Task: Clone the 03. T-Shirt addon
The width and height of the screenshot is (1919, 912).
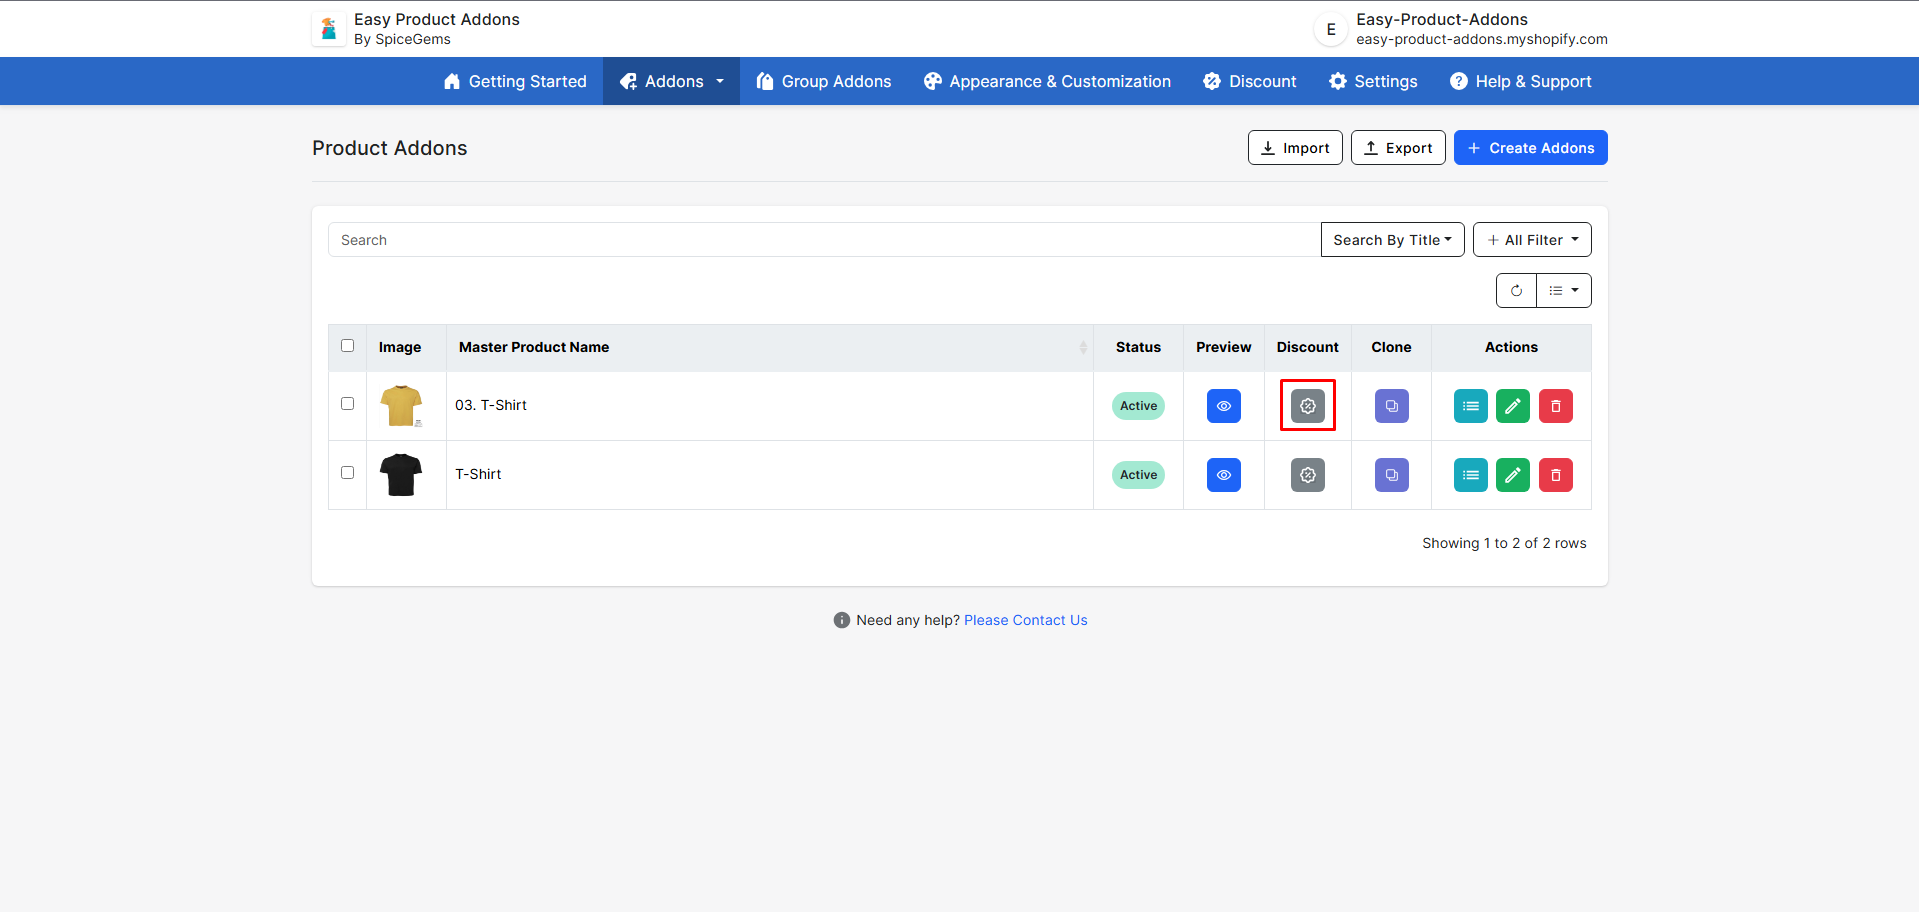Action: [x=1391, y=406]
